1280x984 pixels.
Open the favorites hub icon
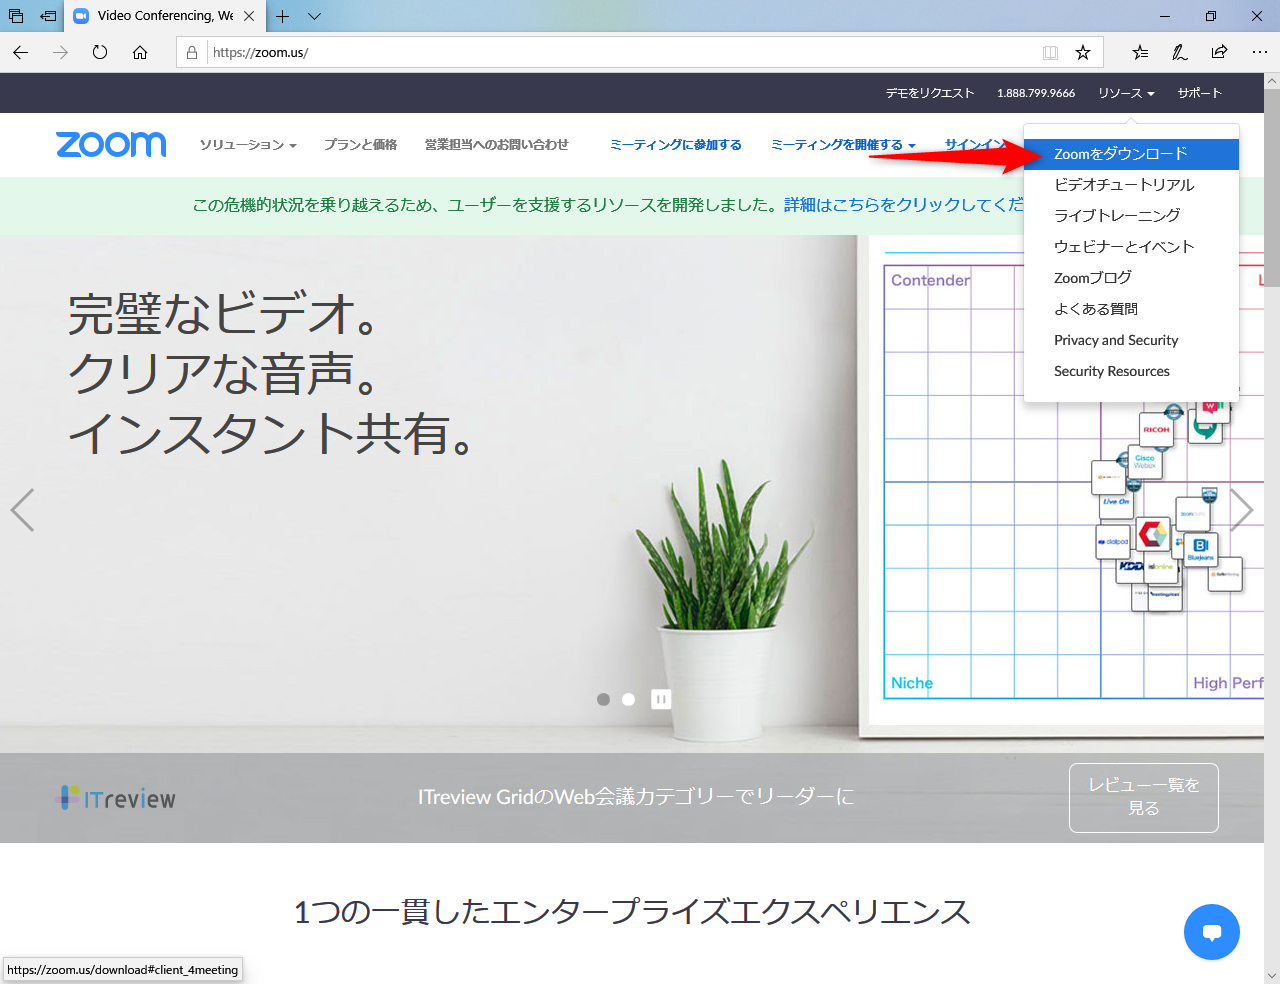pos(1140,52)
